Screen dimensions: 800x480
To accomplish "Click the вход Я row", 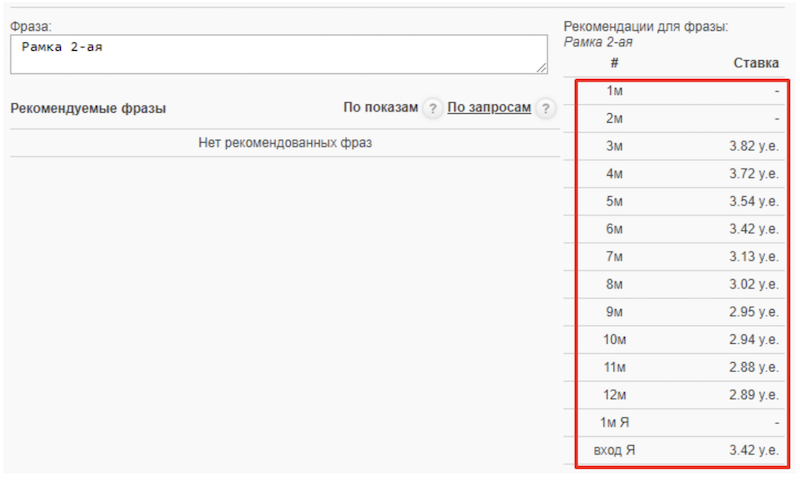I will (682, 451).
